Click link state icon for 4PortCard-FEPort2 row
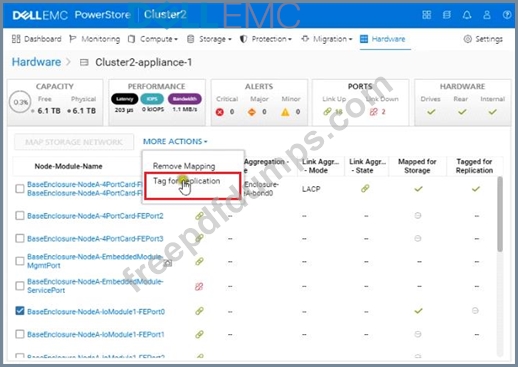The image size is (518, 367). tap(199, 216)
